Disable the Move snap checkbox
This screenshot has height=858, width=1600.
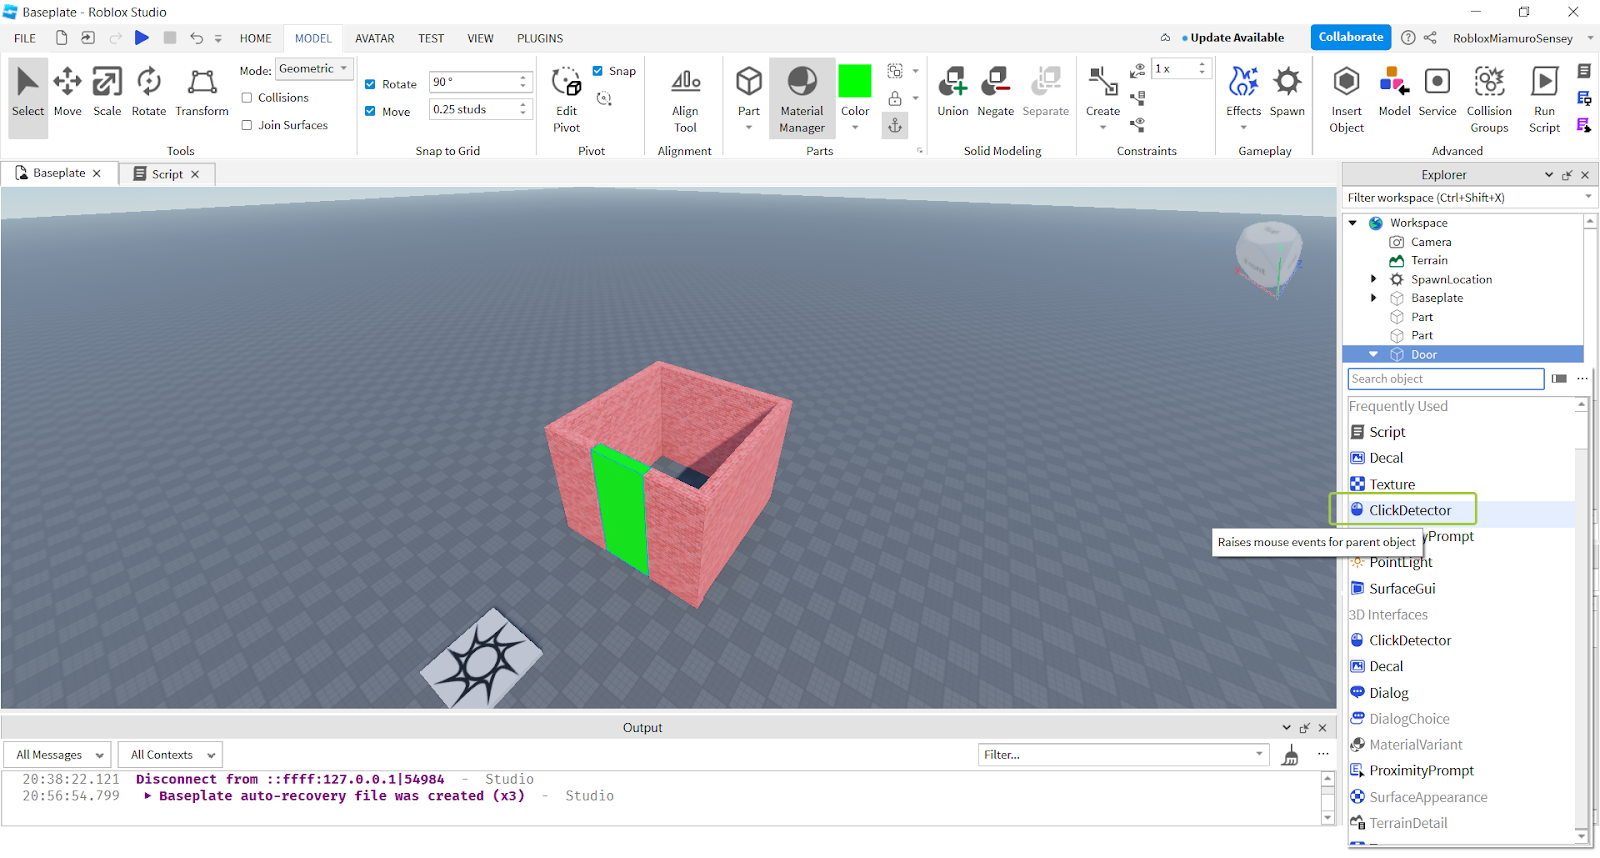click(x=370, y=111)
